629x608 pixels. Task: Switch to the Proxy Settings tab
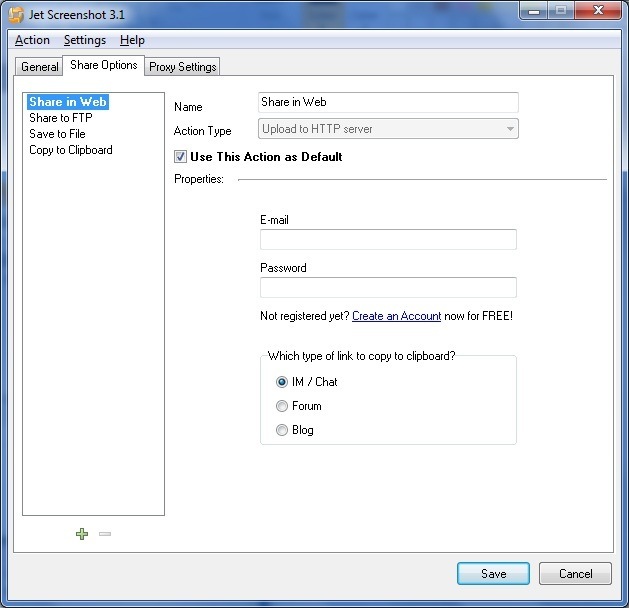click(x=183, y=67)
